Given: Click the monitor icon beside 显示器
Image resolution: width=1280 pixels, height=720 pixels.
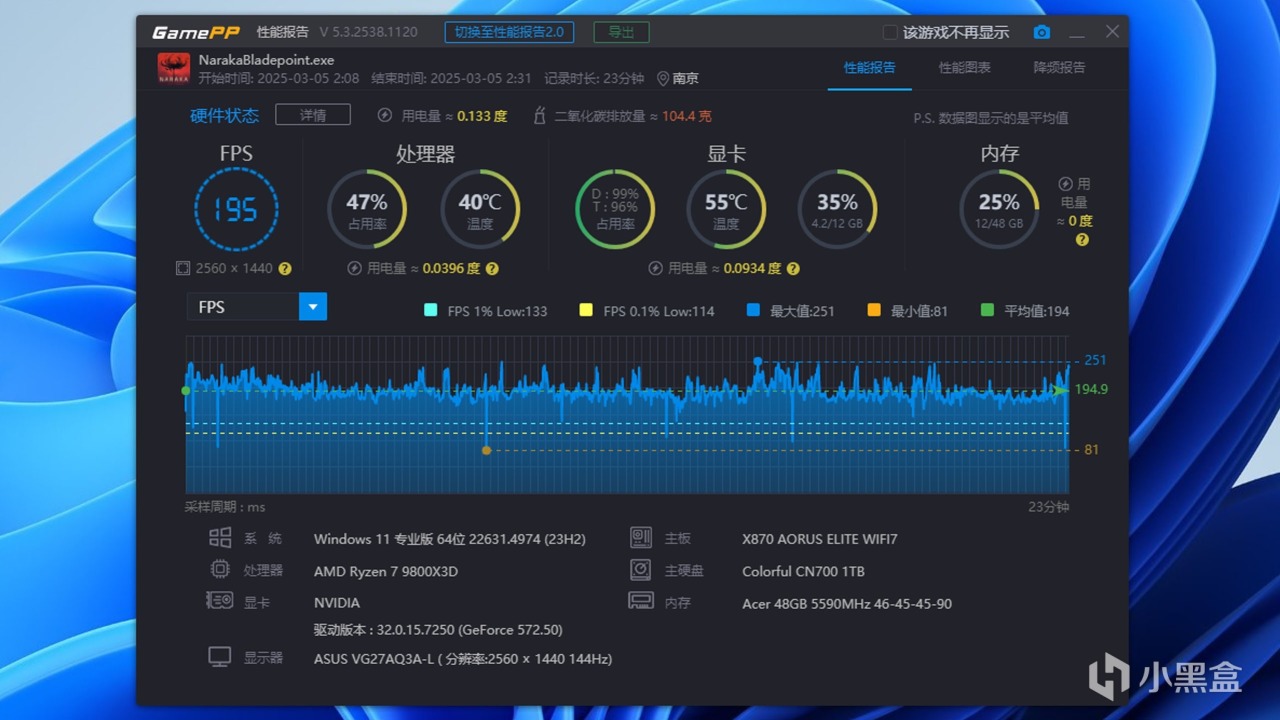Looking at the screenshot, I should (x=220, y=657).
